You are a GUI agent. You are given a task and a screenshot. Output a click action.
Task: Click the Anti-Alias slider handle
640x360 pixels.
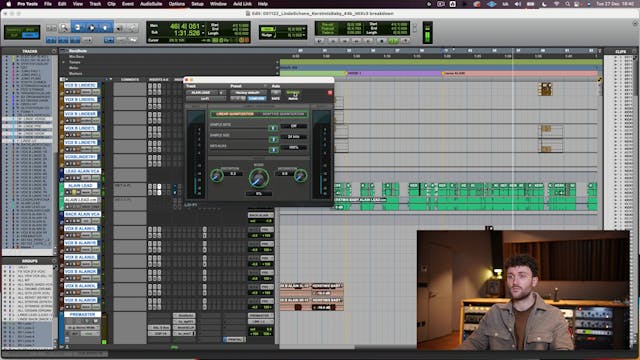coord(273,150)
